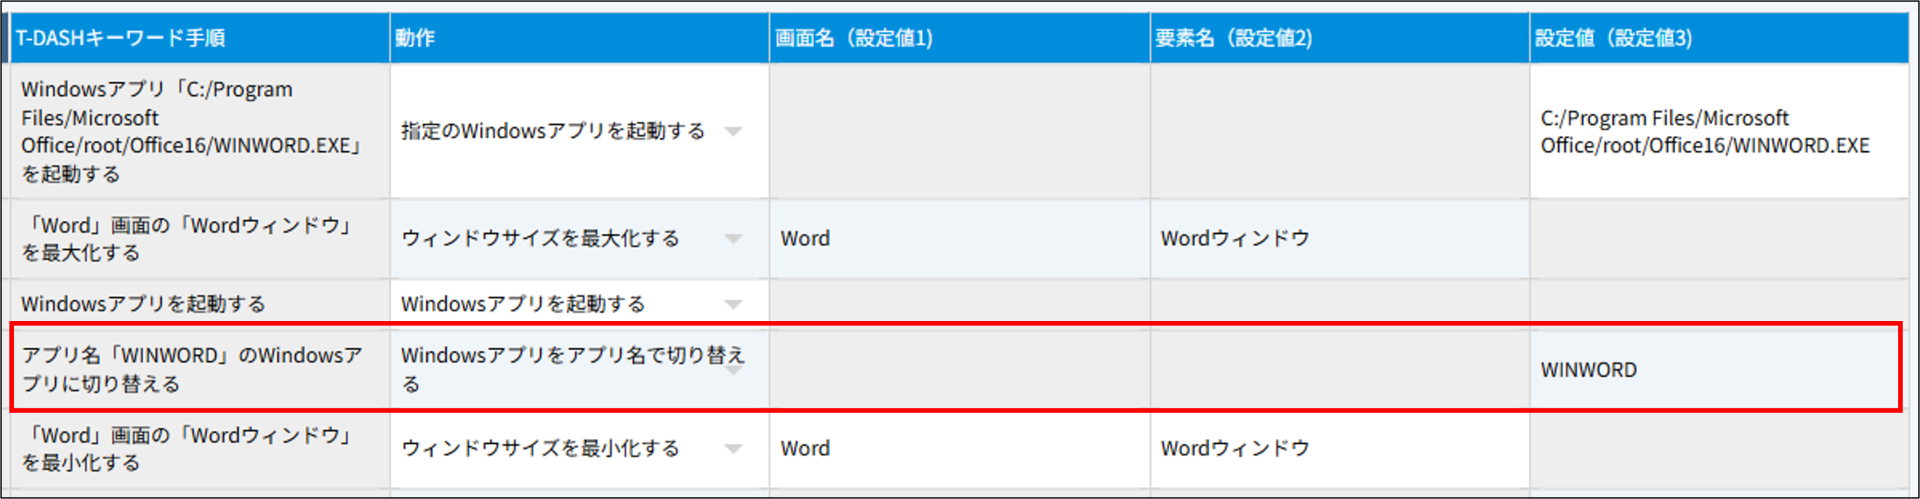Viewport: 1920px width, 499px height.
Task: Open the 指定のWindowsアプリを起動する action dropdown
Action: tap(733, 132)
